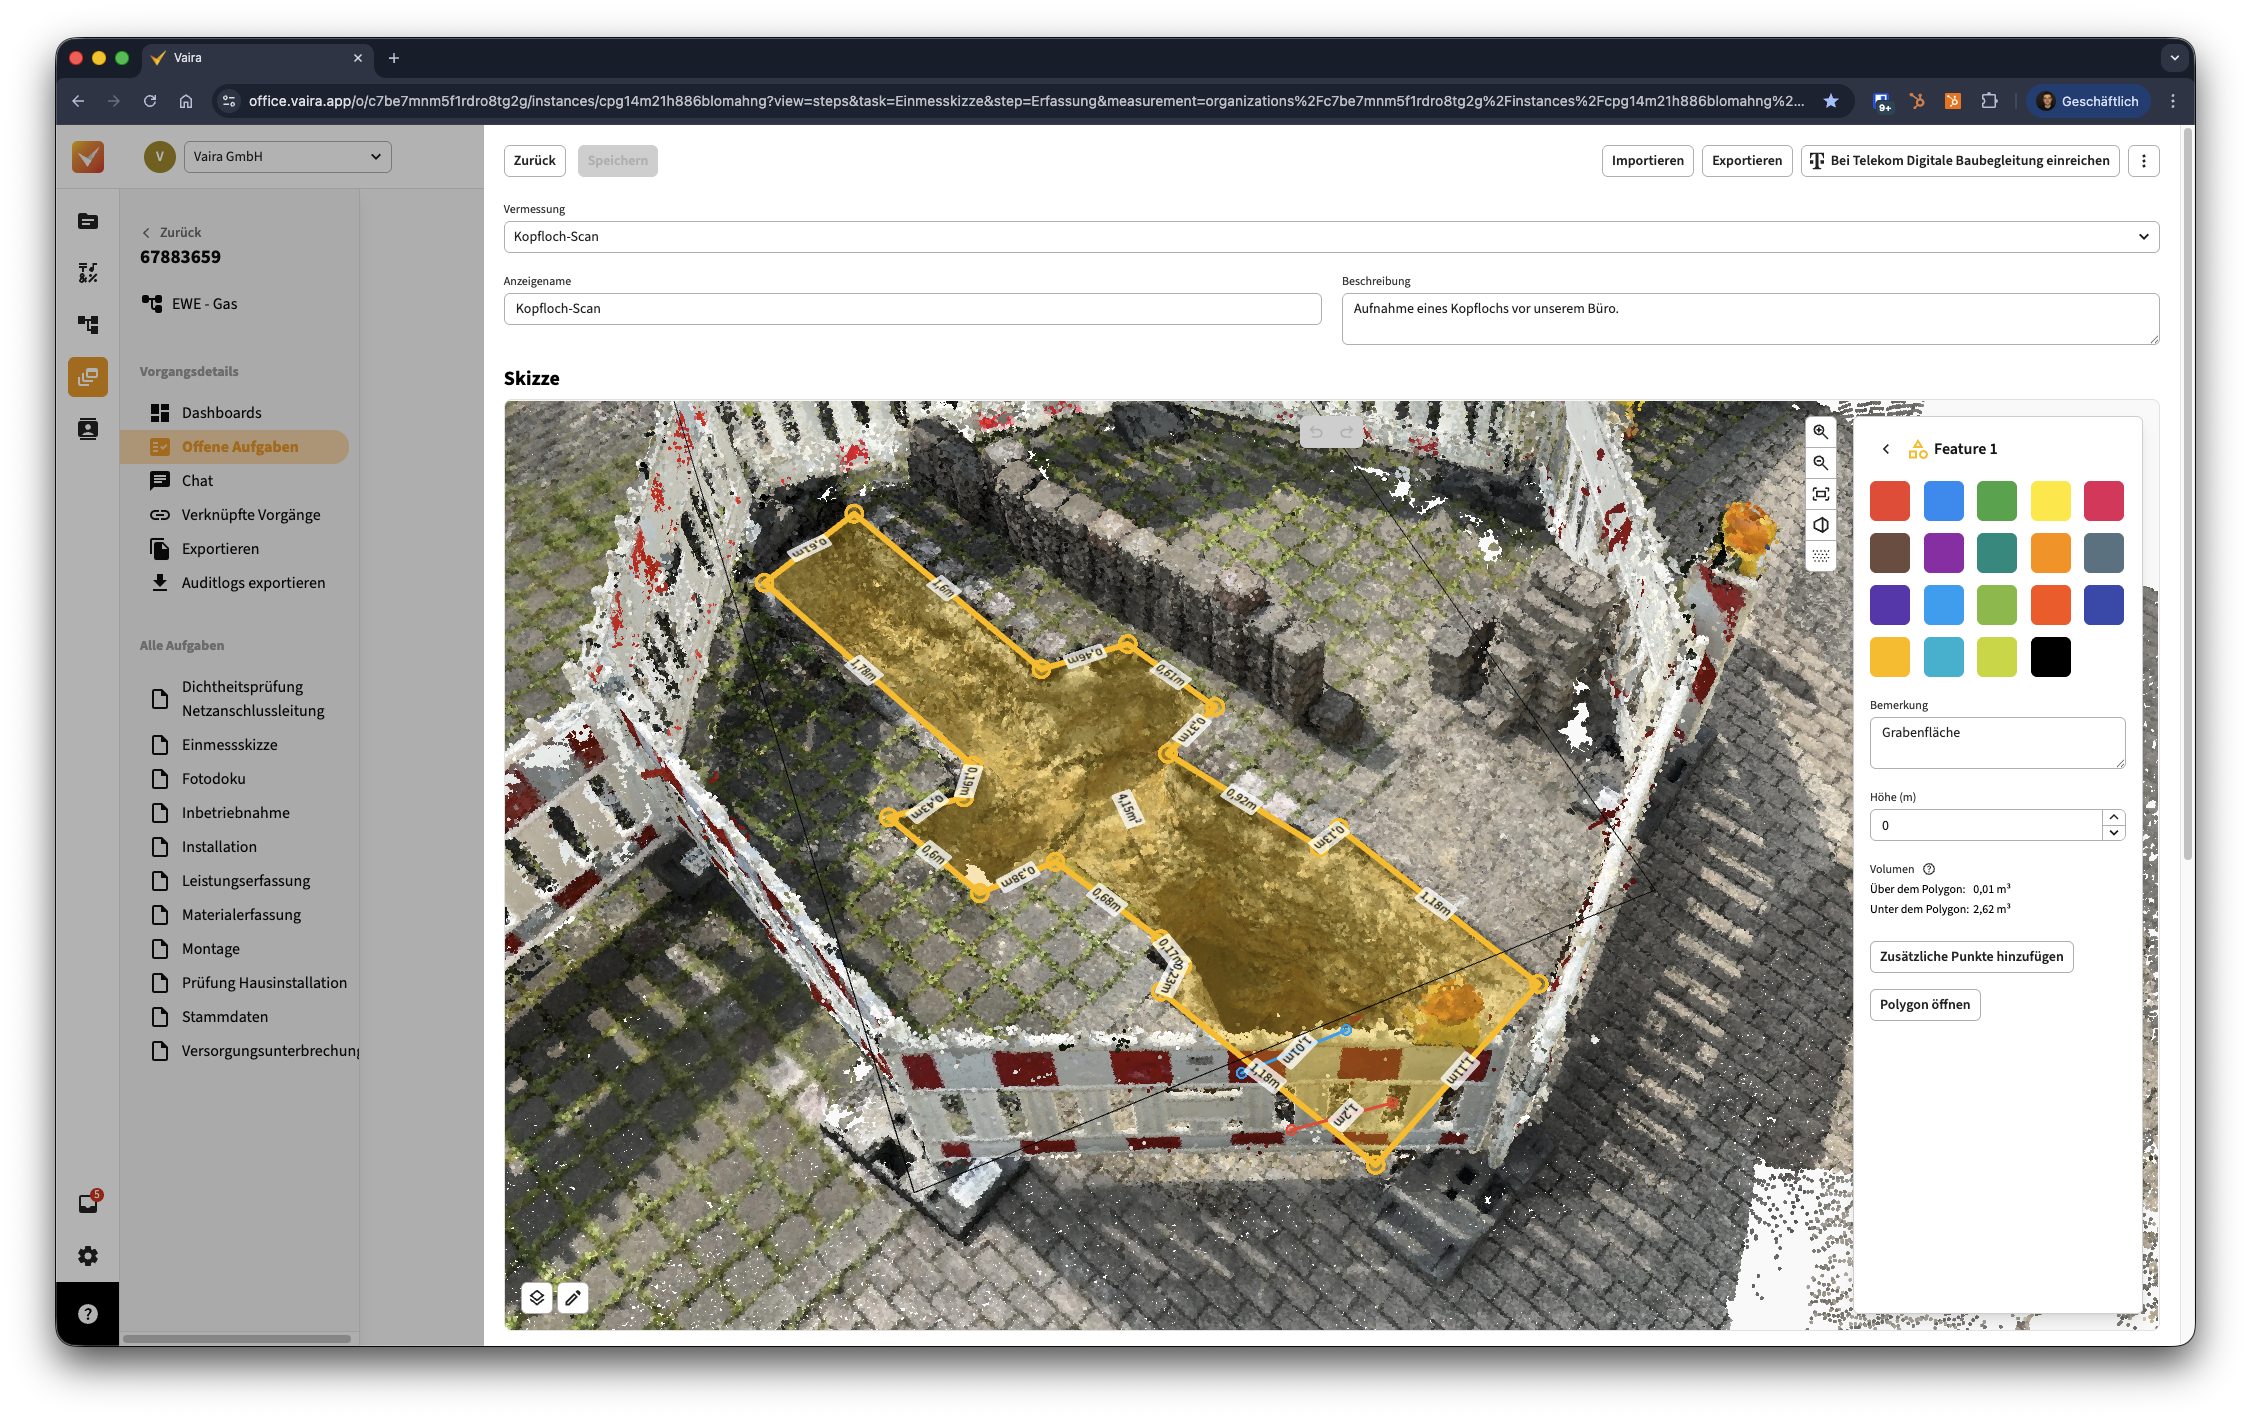Open the Chat menu item

pyautogui.click(x=197, y=481)
